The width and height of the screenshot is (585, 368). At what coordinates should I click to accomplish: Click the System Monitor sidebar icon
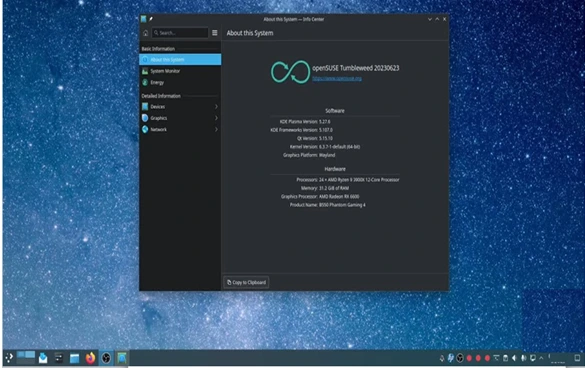pyautogui.click(x=145, y=71)
